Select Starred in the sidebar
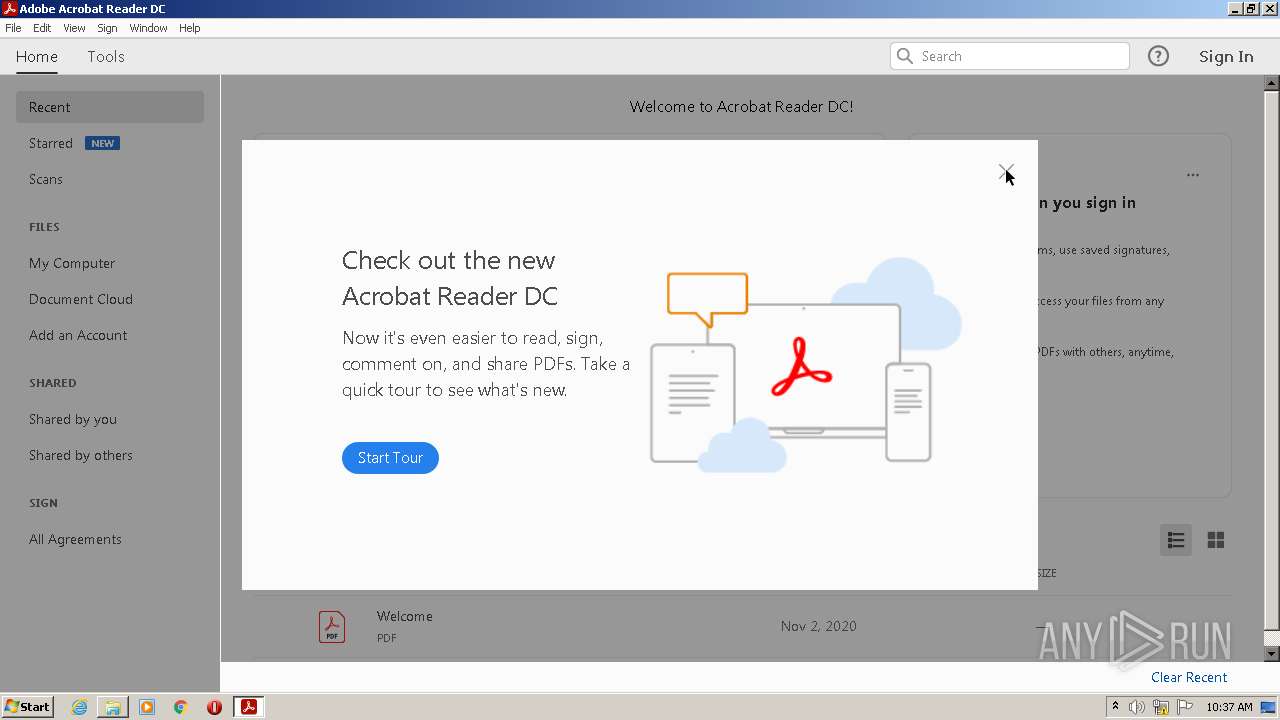The height and width of the screenshot is (720, 1280). pyautogui.click(x=51, y=143)
